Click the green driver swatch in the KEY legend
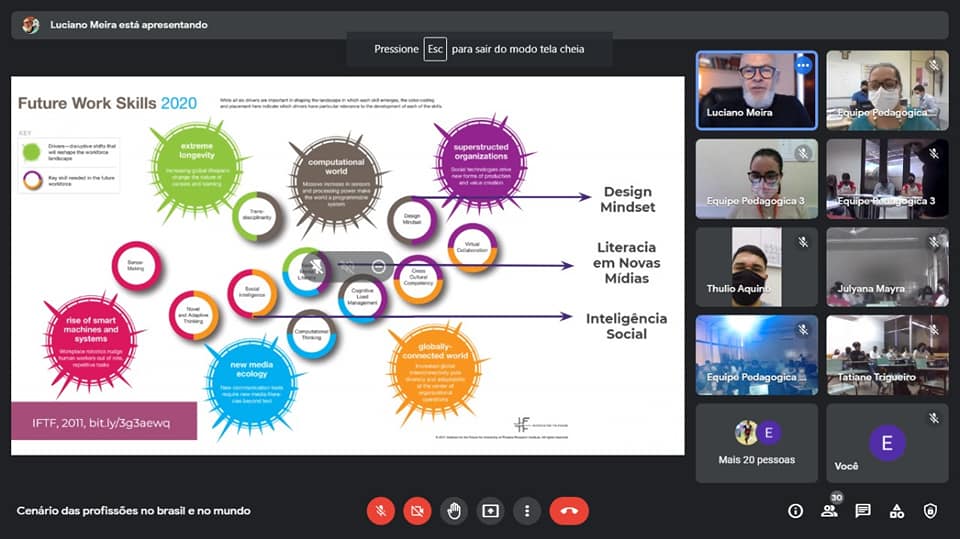This screenshot has height=539, width=960. coord(31,151)
